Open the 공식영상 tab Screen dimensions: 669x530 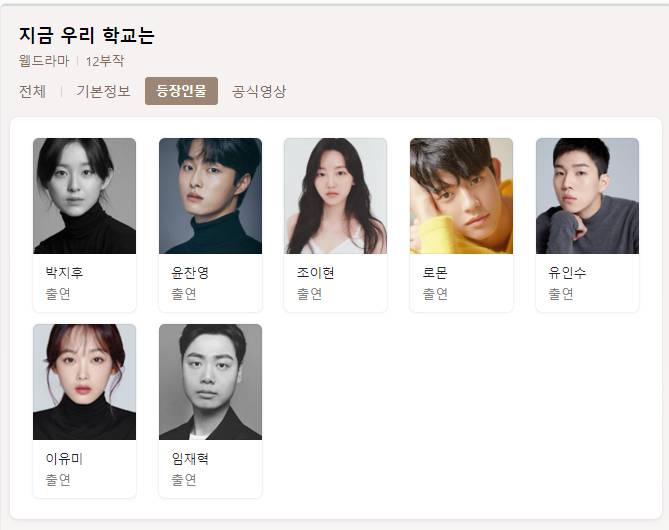coord(259,91)
